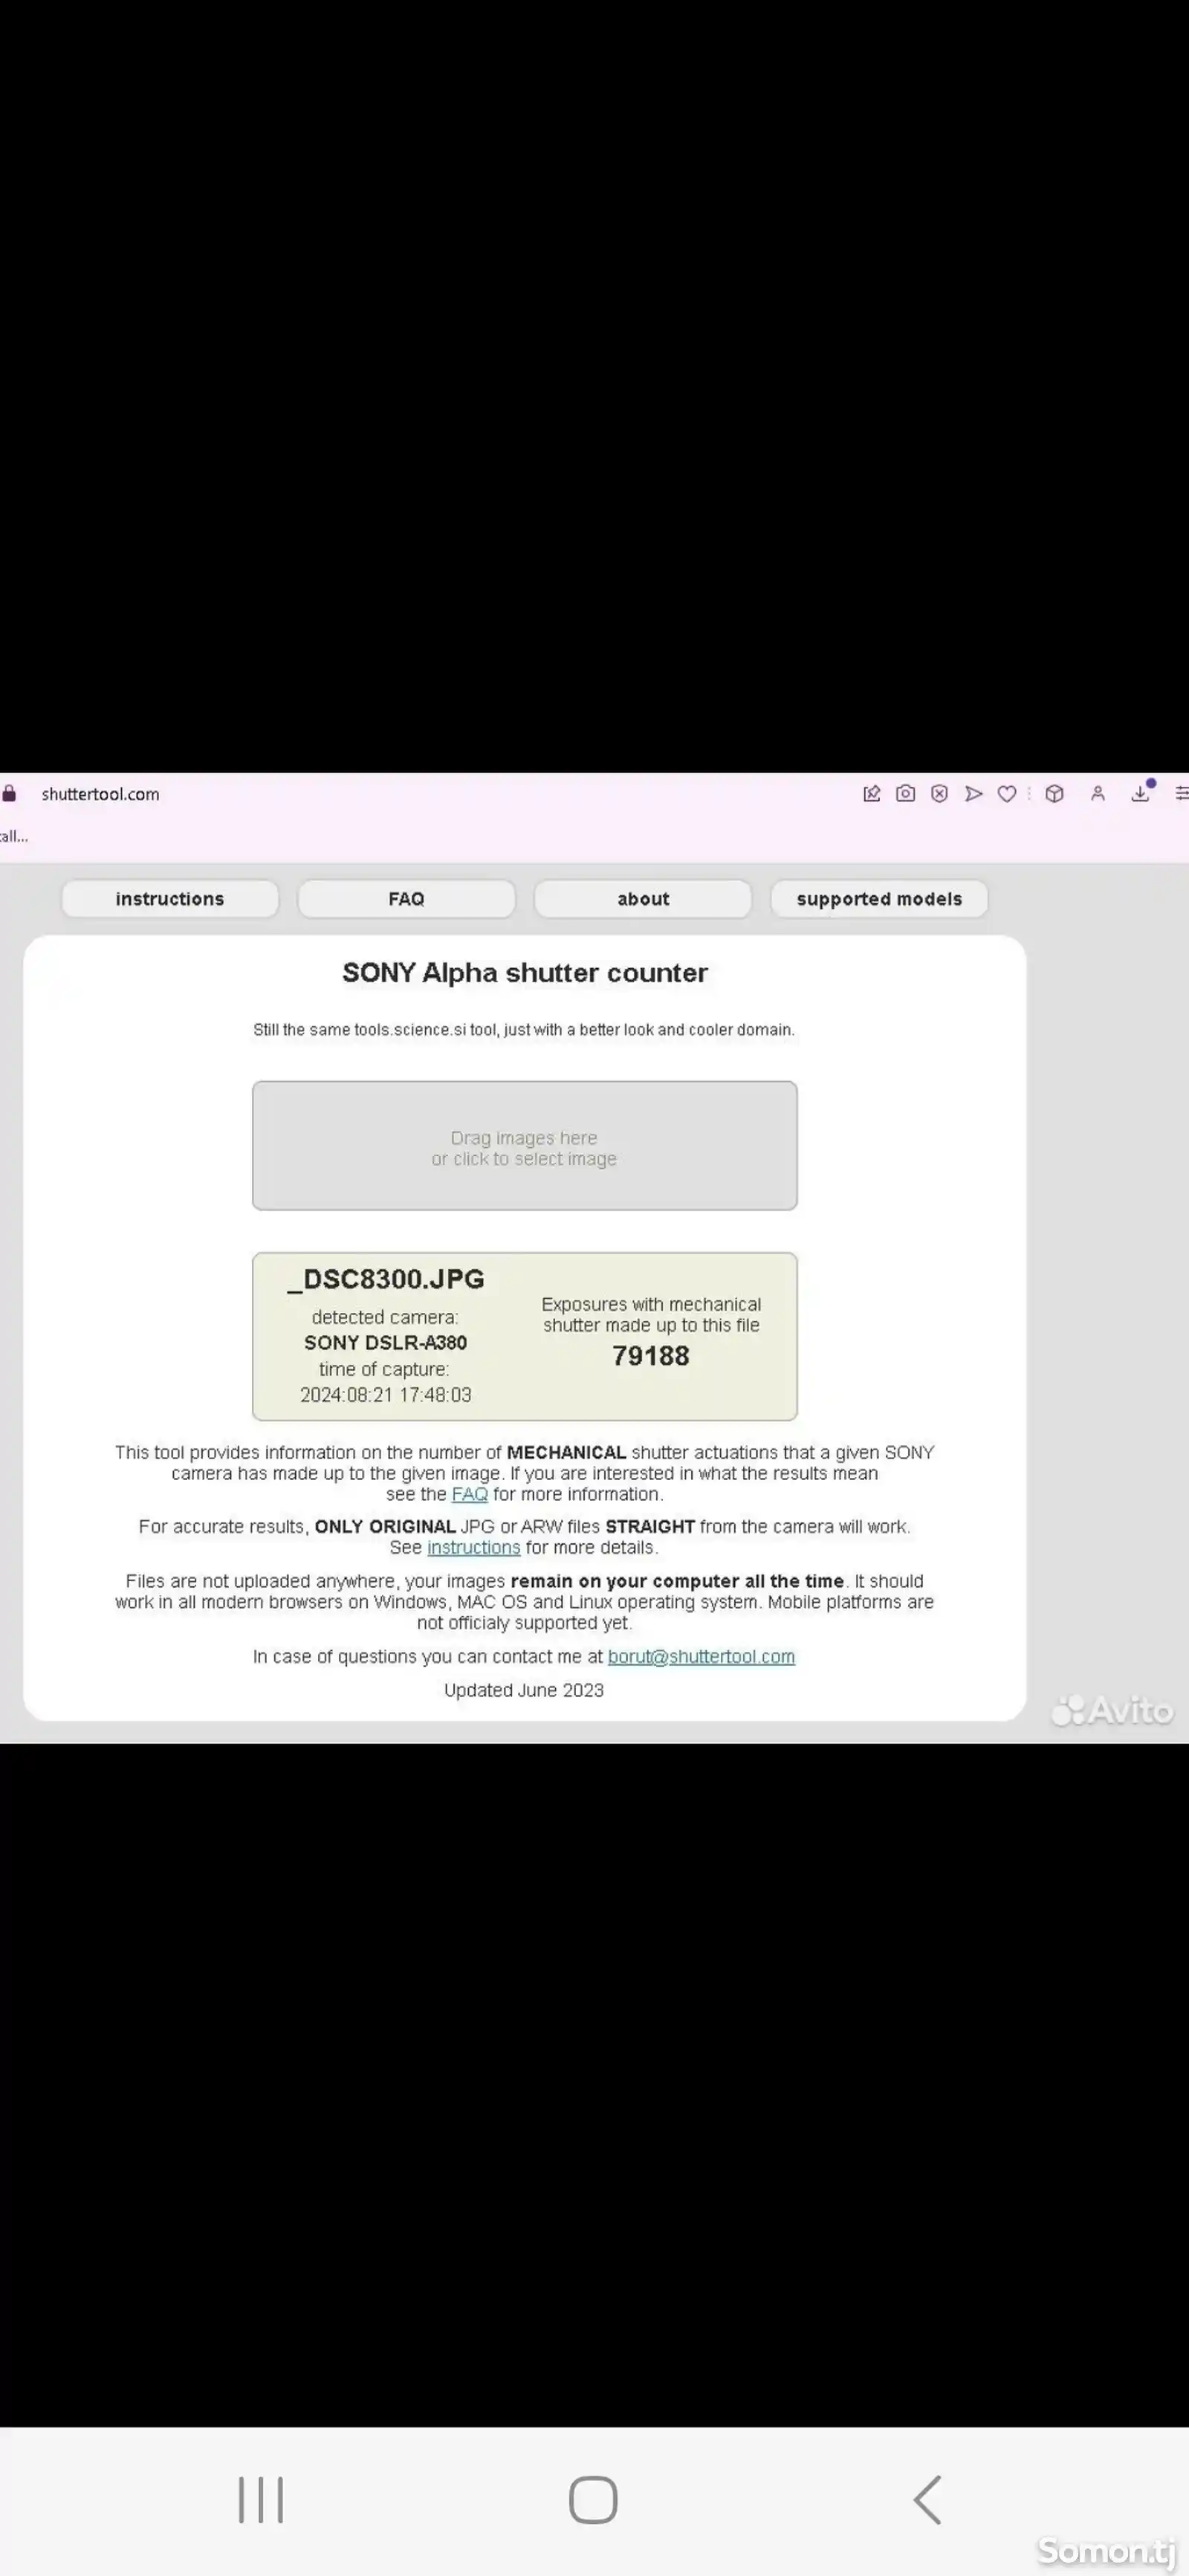This screenshot has height=2576, width=1189.
Task: Click the SONY Alpha shutter counter heading
Action: point(525,973)
